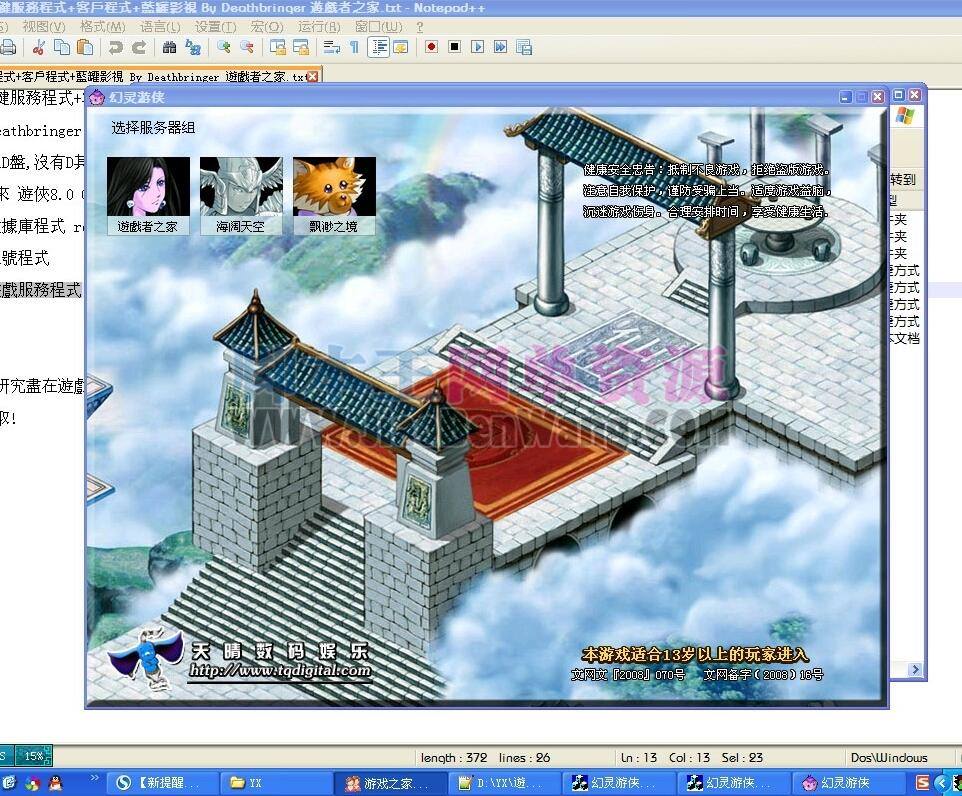Open the 视图(V) menu
The image size is (962, 796).
(44, 27)
